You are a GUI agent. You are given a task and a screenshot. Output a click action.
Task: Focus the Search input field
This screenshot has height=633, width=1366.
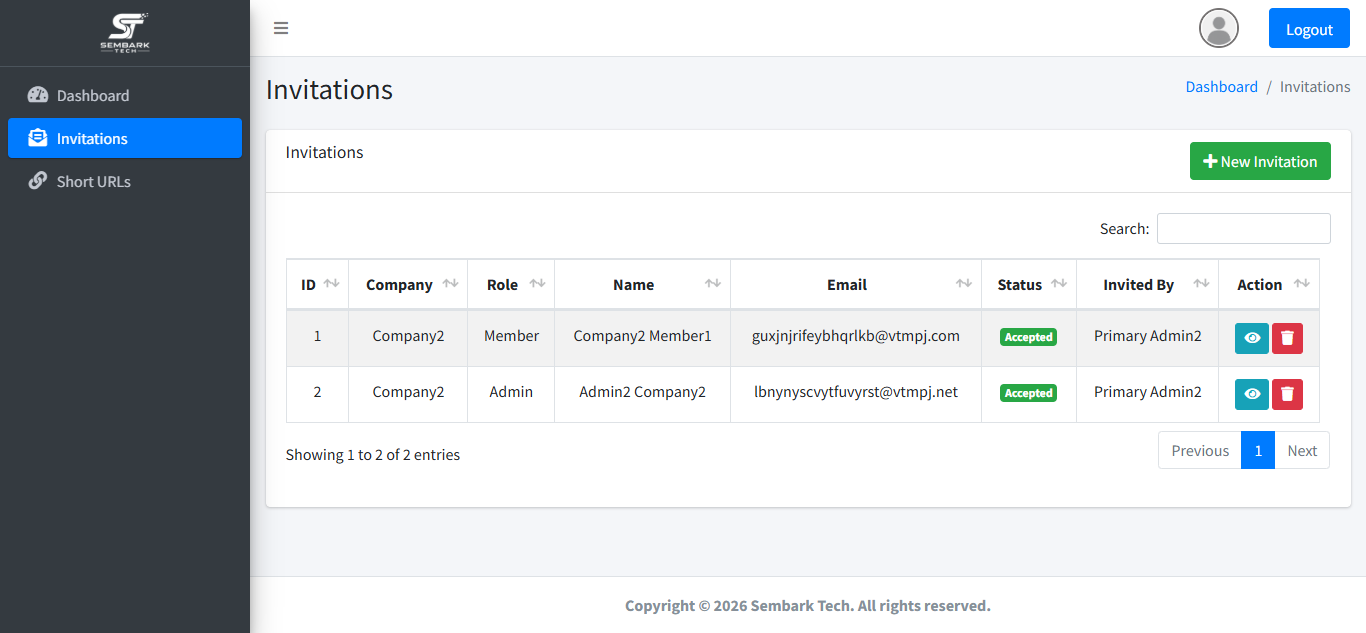tap(1244, 228)
